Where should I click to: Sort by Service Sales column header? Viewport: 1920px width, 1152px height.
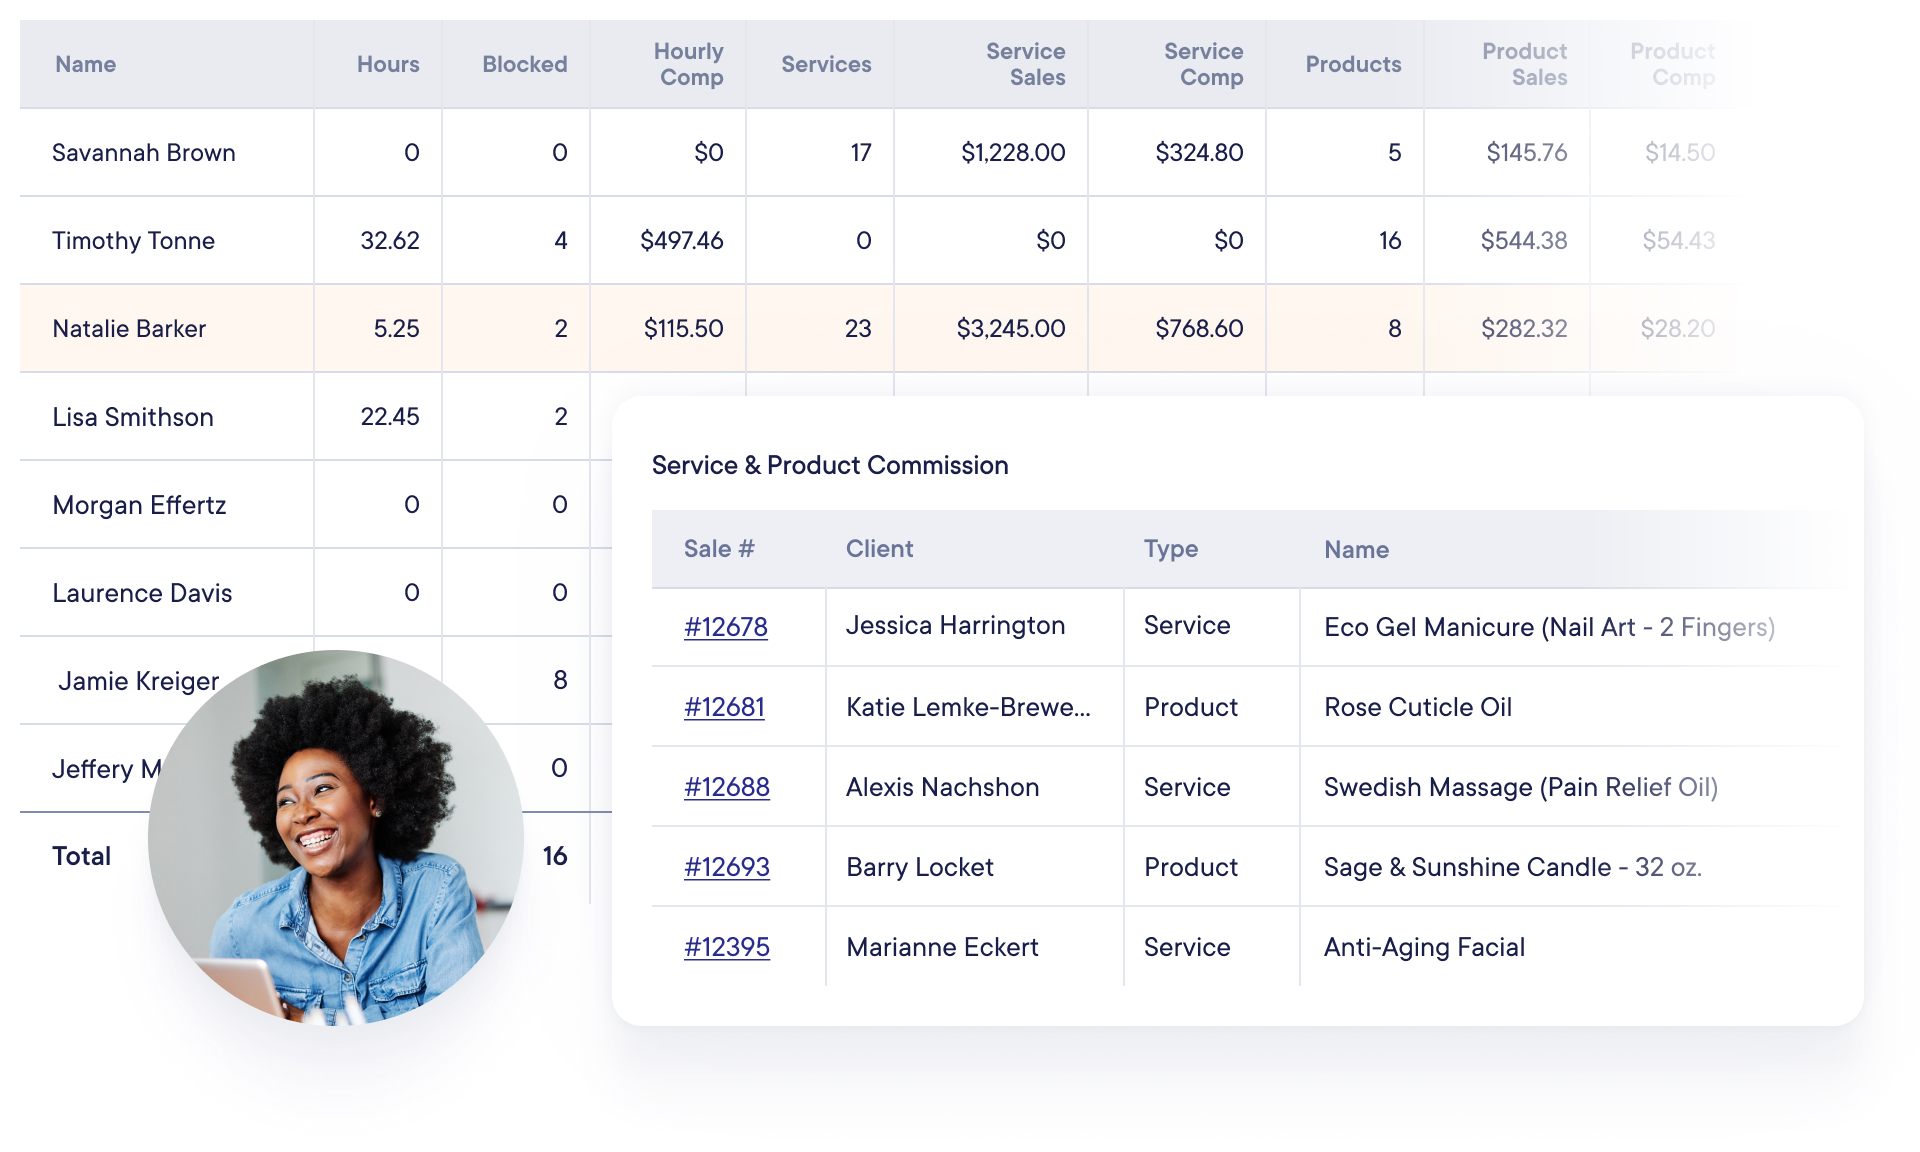[x=1025, y=63]
